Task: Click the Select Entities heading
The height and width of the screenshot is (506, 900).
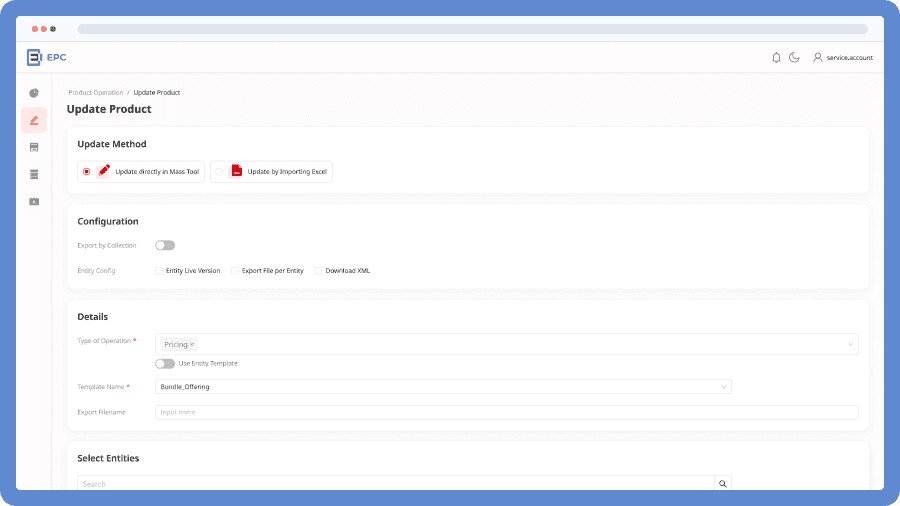Action: [x=108, y=458]
